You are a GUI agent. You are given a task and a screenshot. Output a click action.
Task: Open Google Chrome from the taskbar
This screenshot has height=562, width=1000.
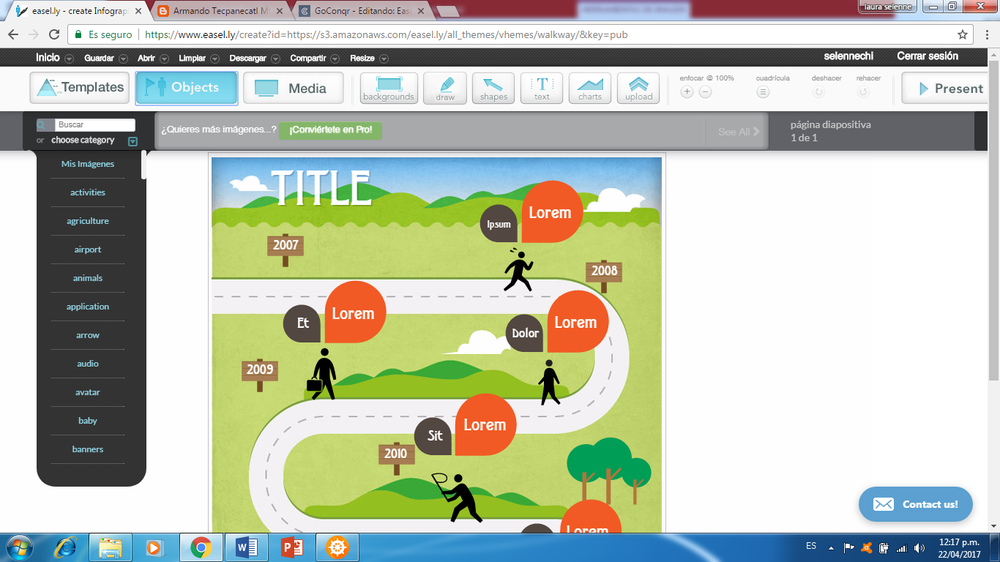pyautogui.click(x=200, y=547)
